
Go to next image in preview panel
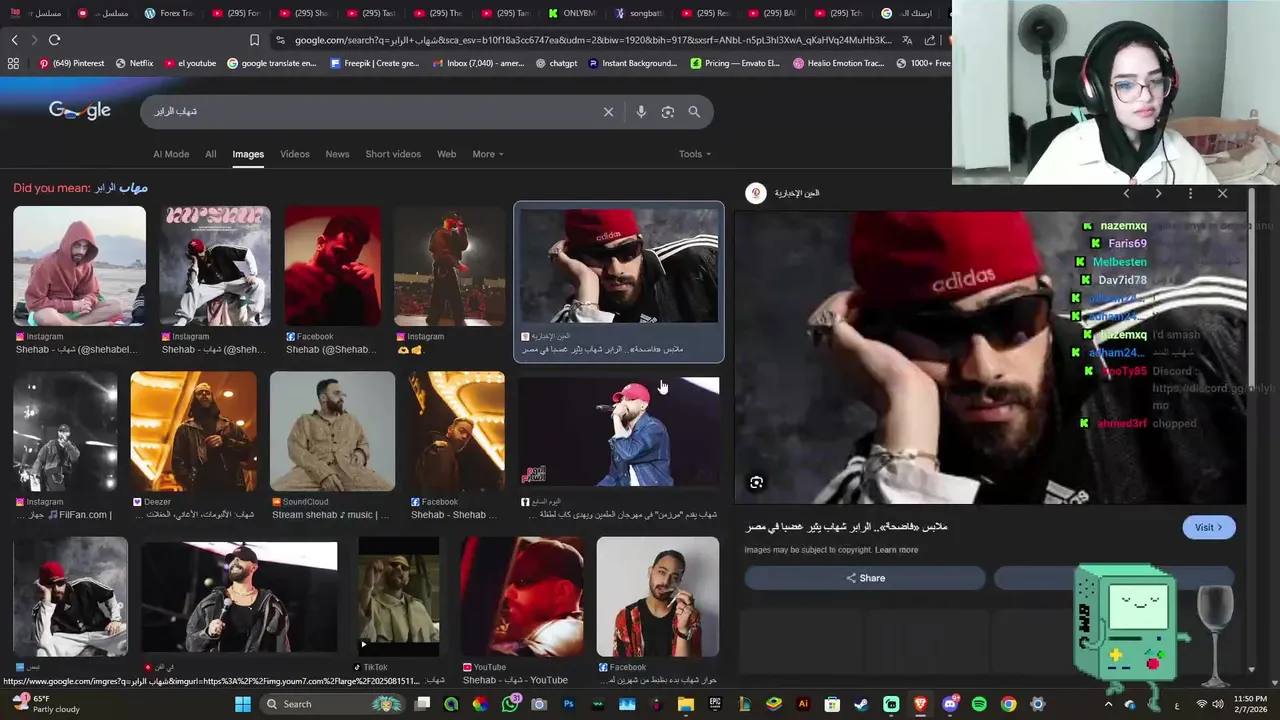click(1158, 193)
